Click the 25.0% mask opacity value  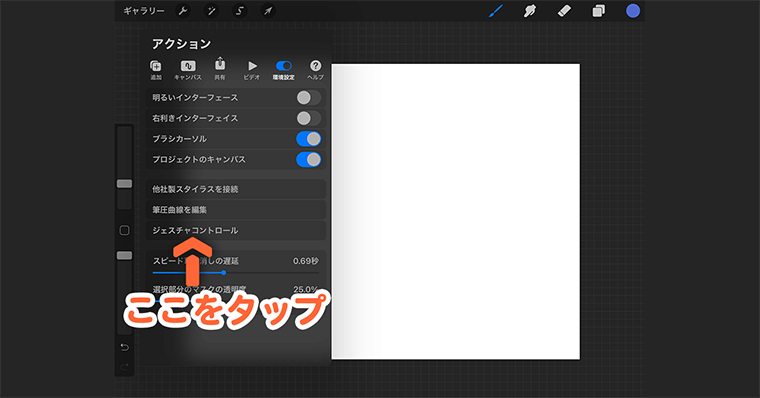(x=305, y=289)
